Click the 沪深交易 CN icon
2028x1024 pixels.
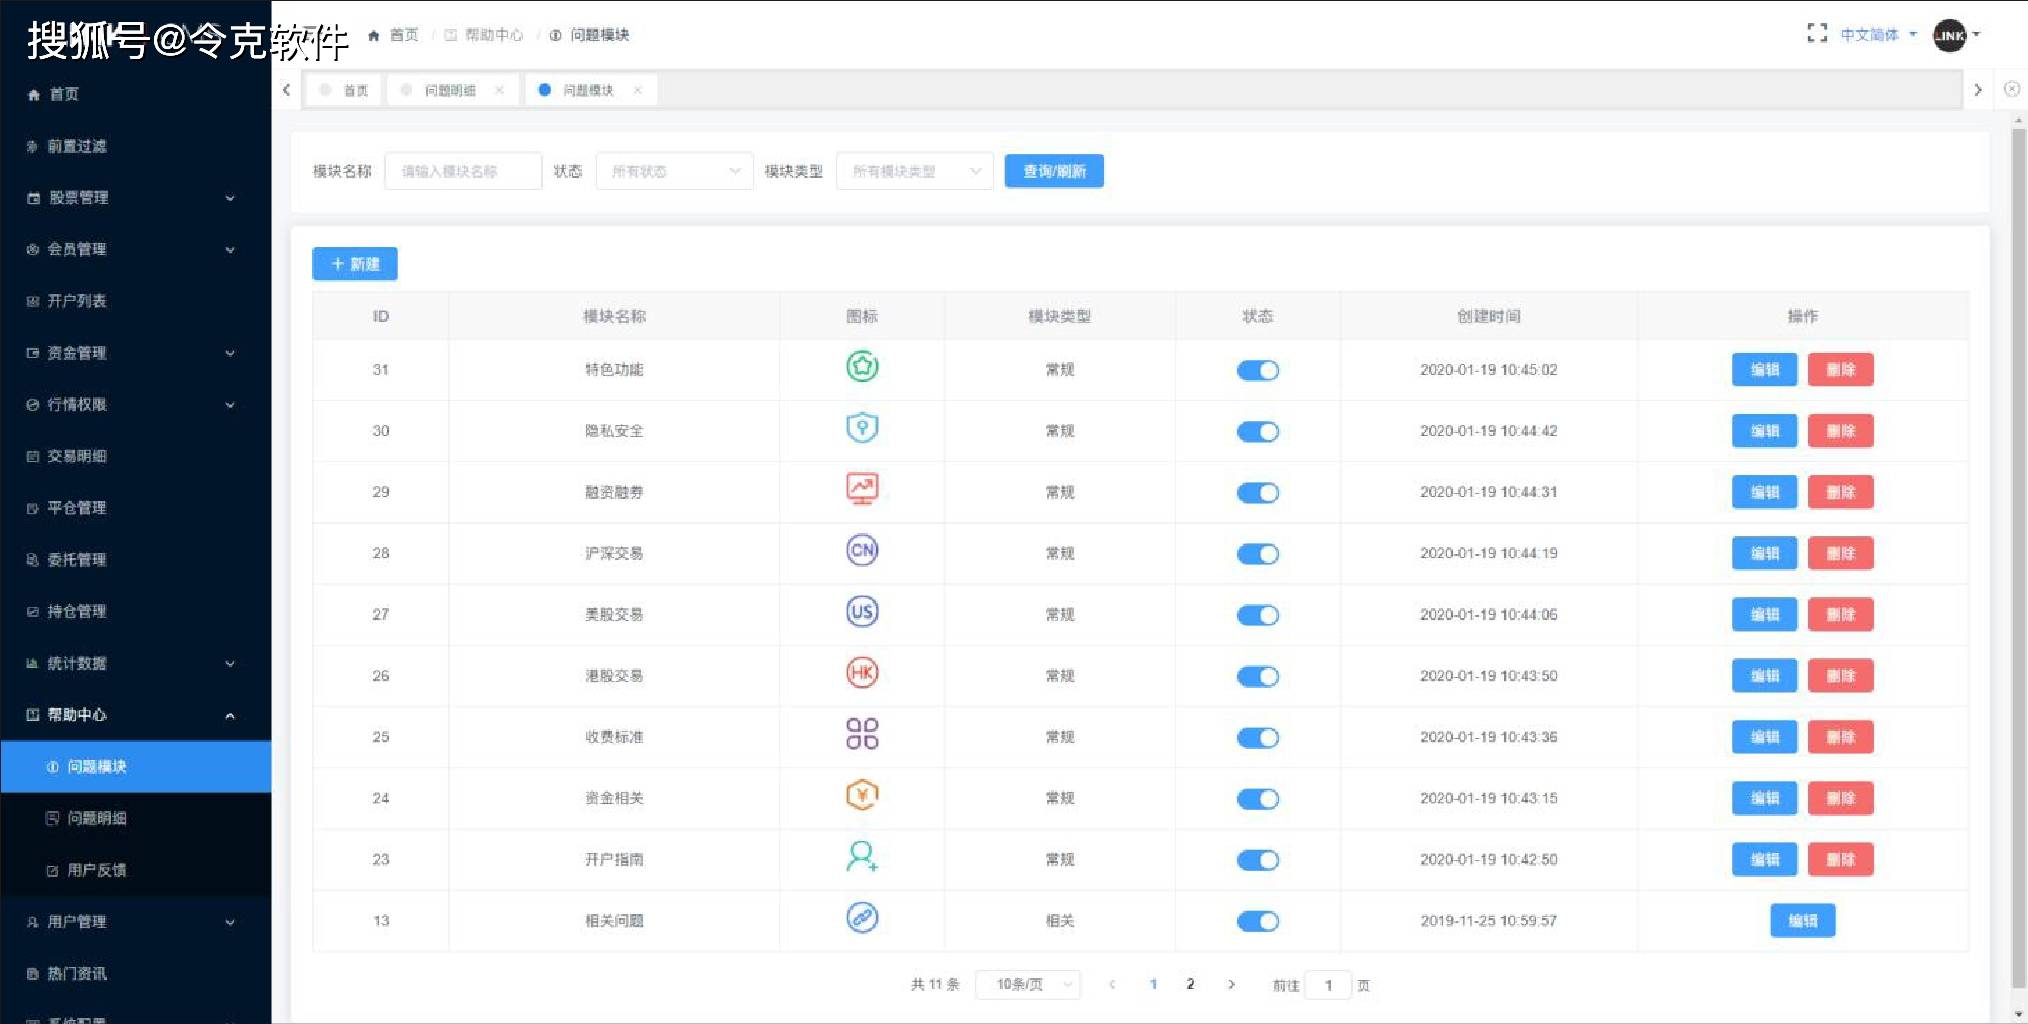click(x=862, y=550)
